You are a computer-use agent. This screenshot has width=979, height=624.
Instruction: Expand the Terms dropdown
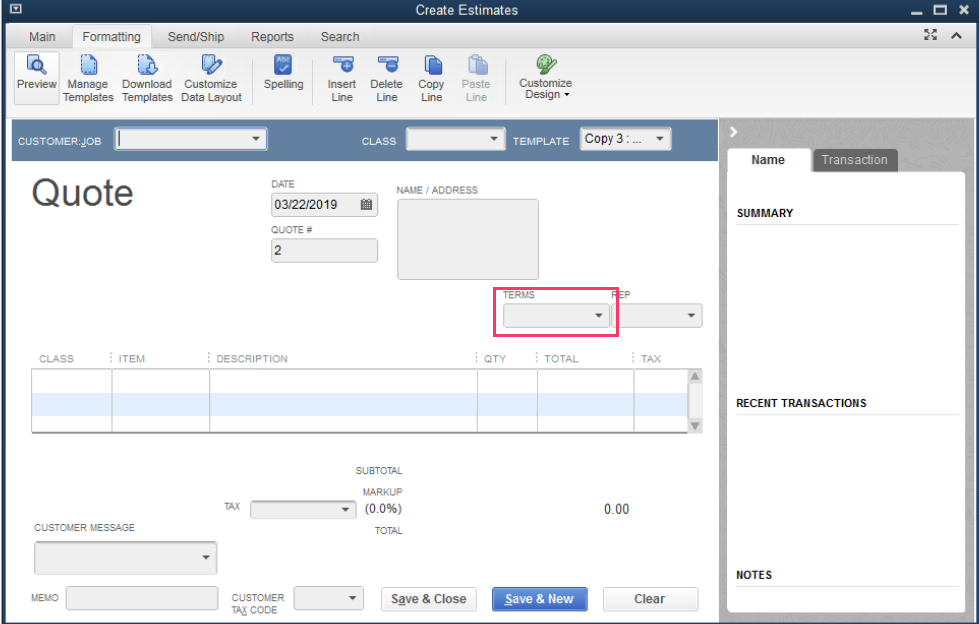click(x=599, y=315)
